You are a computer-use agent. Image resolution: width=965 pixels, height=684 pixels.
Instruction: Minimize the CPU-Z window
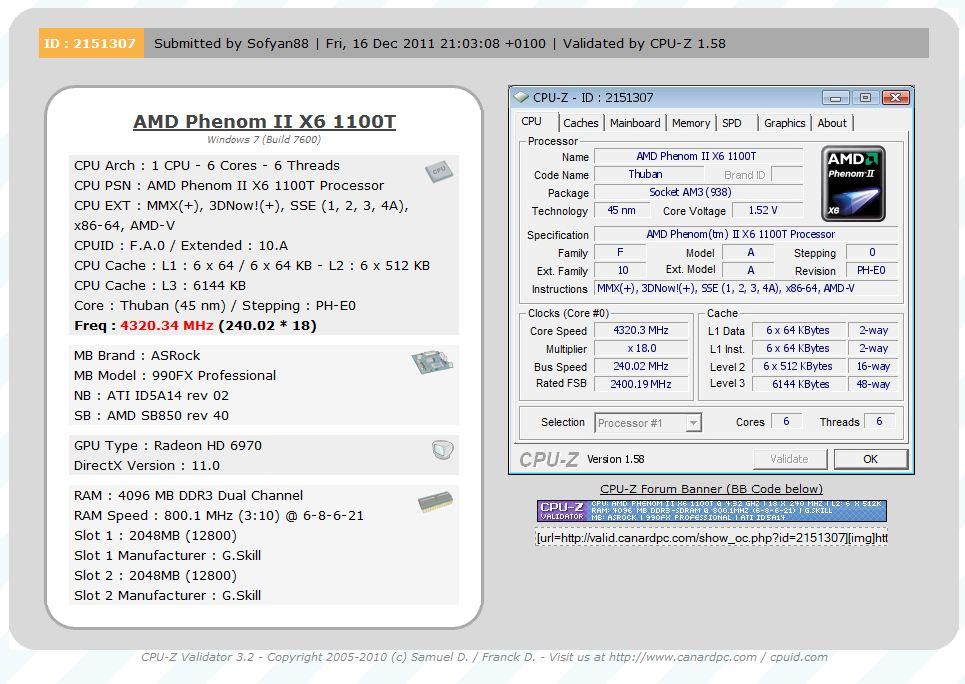pyautogui.click(x=835, y=97)
